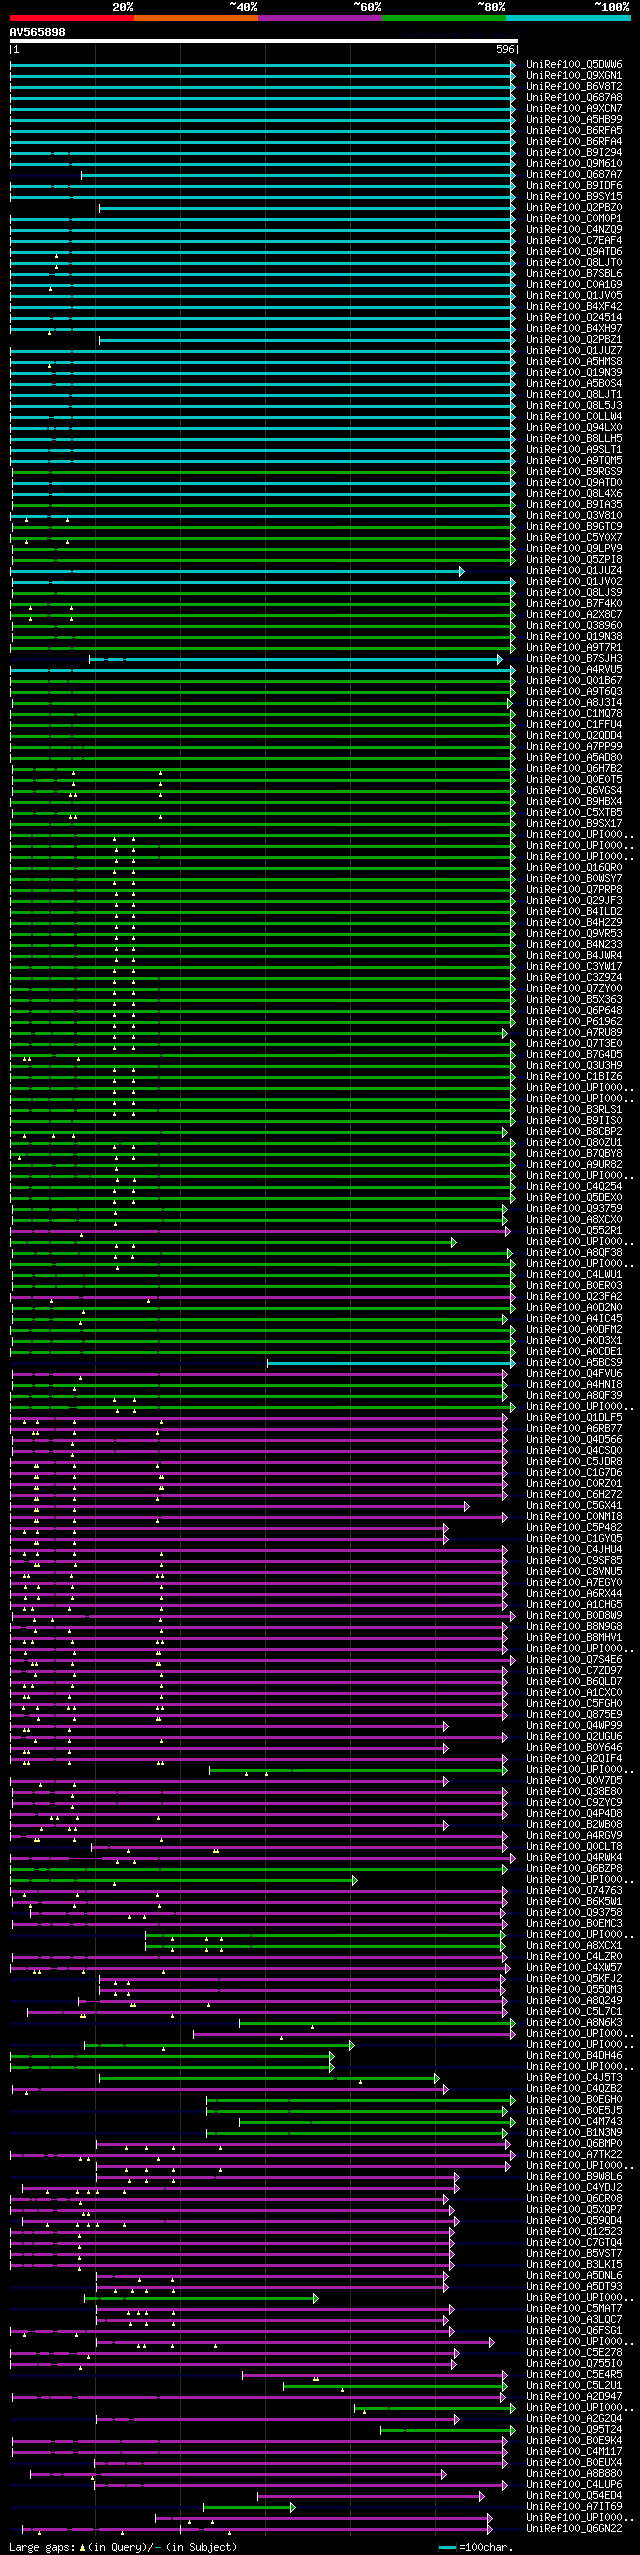Open the UniRef100_B9IDF6 entry

point(574,186)
